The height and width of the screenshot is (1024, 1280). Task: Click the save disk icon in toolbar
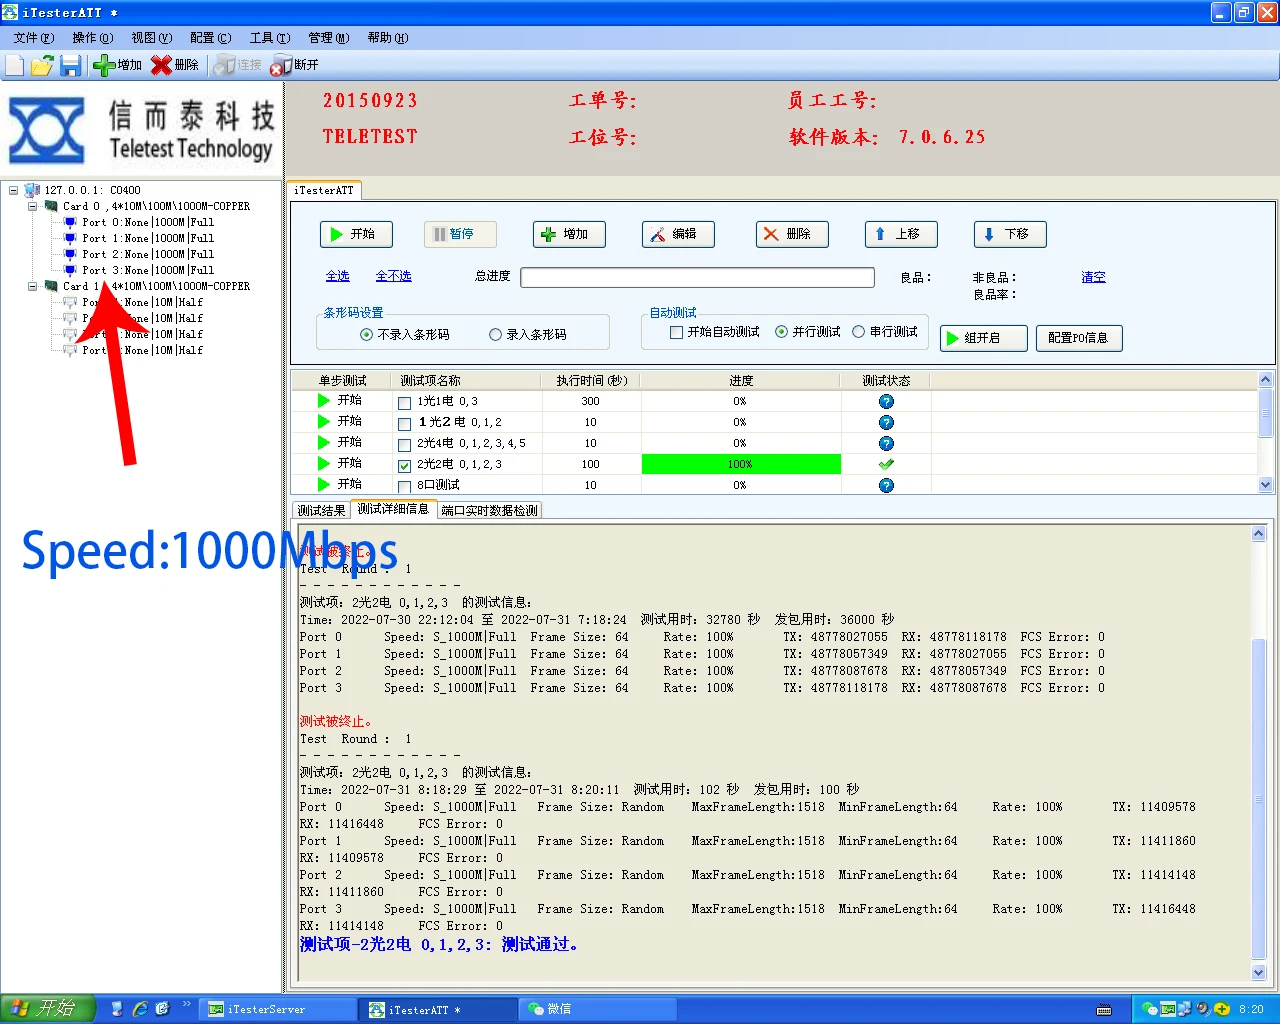click(70, 65)
